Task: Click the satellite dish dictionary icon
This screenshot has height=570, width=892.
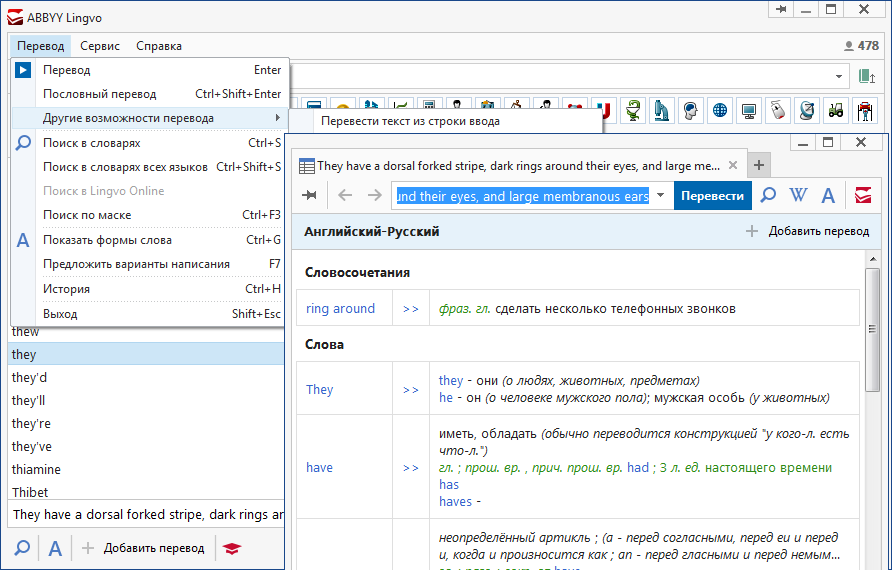Action: [x=807, y=111]
